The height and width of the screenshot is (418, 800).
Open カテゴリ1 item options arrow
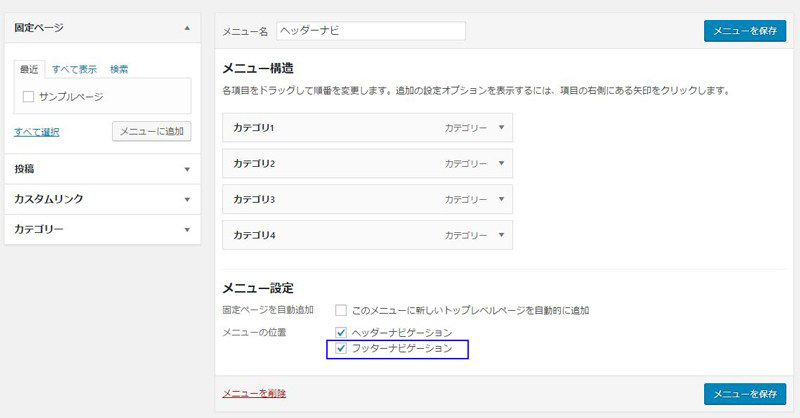502,128
